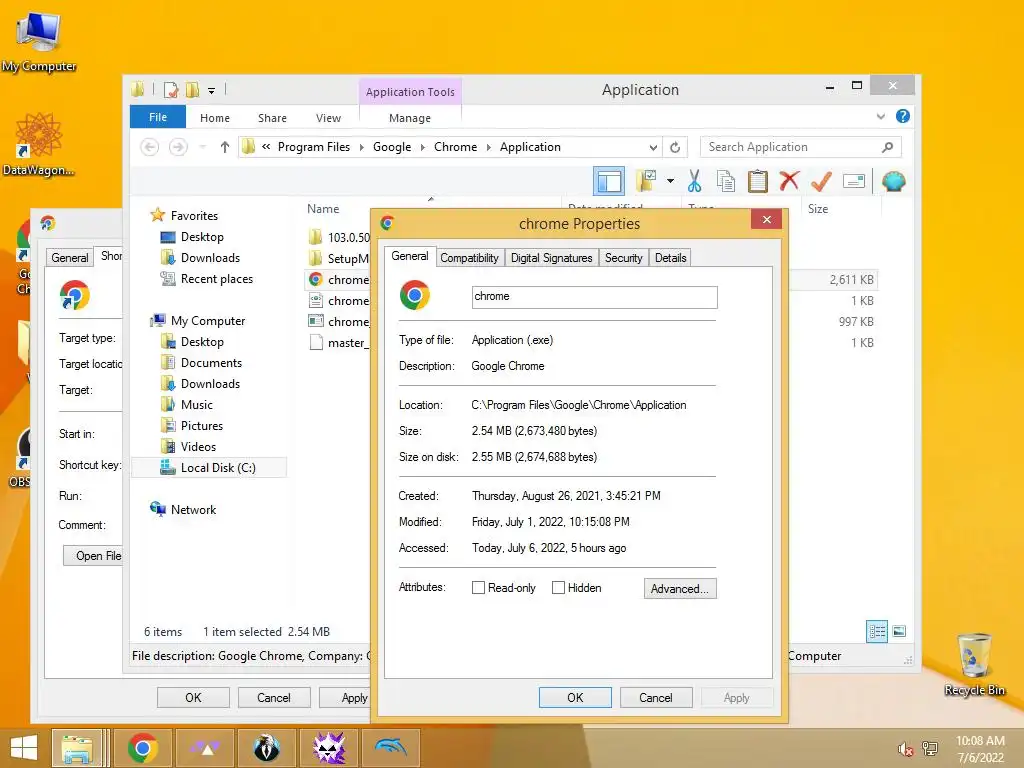The width and height of the screenshot is (1024, 768).
Task: Click the Forward arrow in Explorer
Action: tap(178, 147)
